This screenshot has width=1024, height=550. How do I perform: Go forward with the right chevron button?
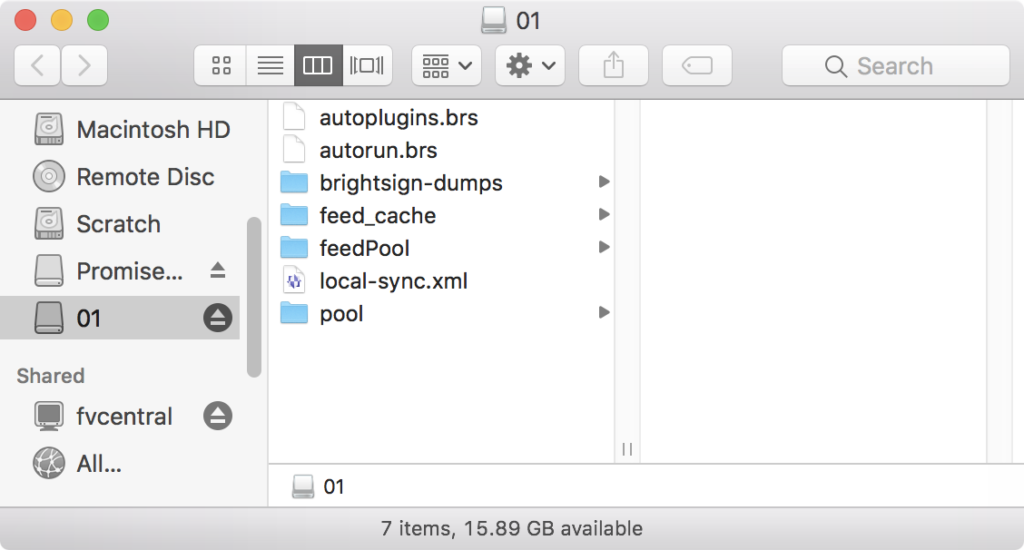click(x=84, y=65)
